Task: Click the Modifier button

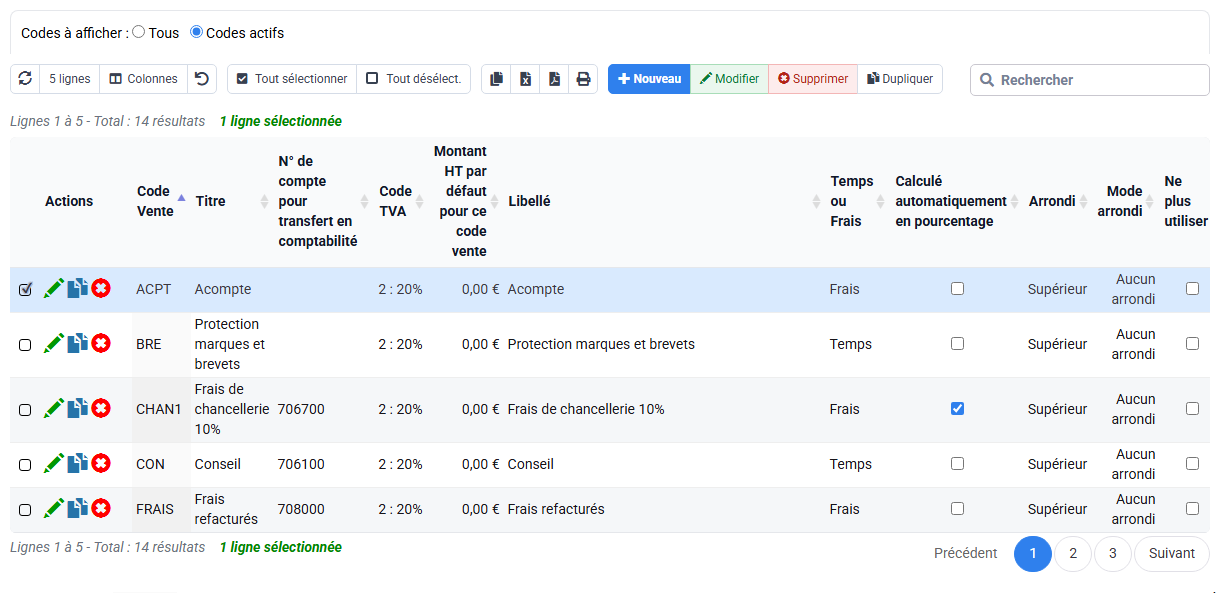Action: tap(729, 79)
